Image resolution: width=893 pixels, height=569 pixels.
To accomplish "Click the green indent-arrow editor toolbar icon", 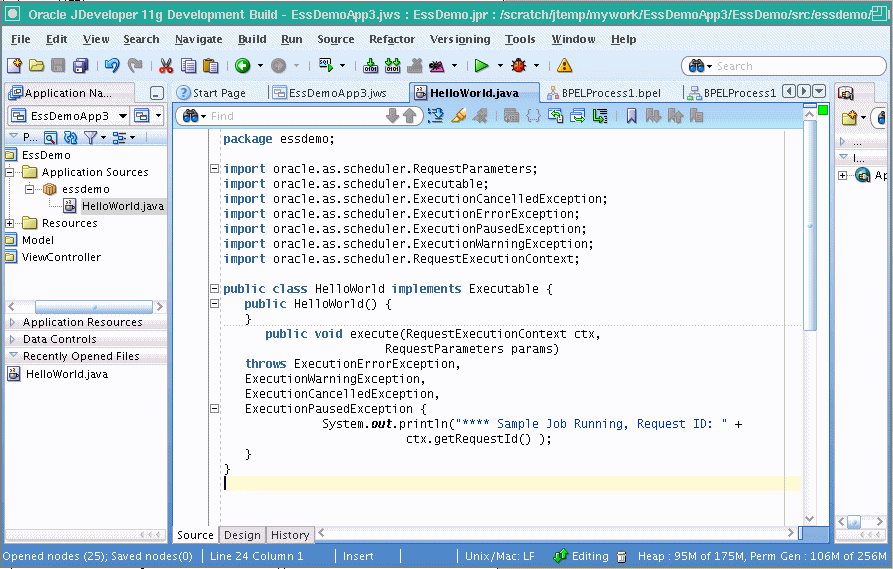I will coord(600,116).
